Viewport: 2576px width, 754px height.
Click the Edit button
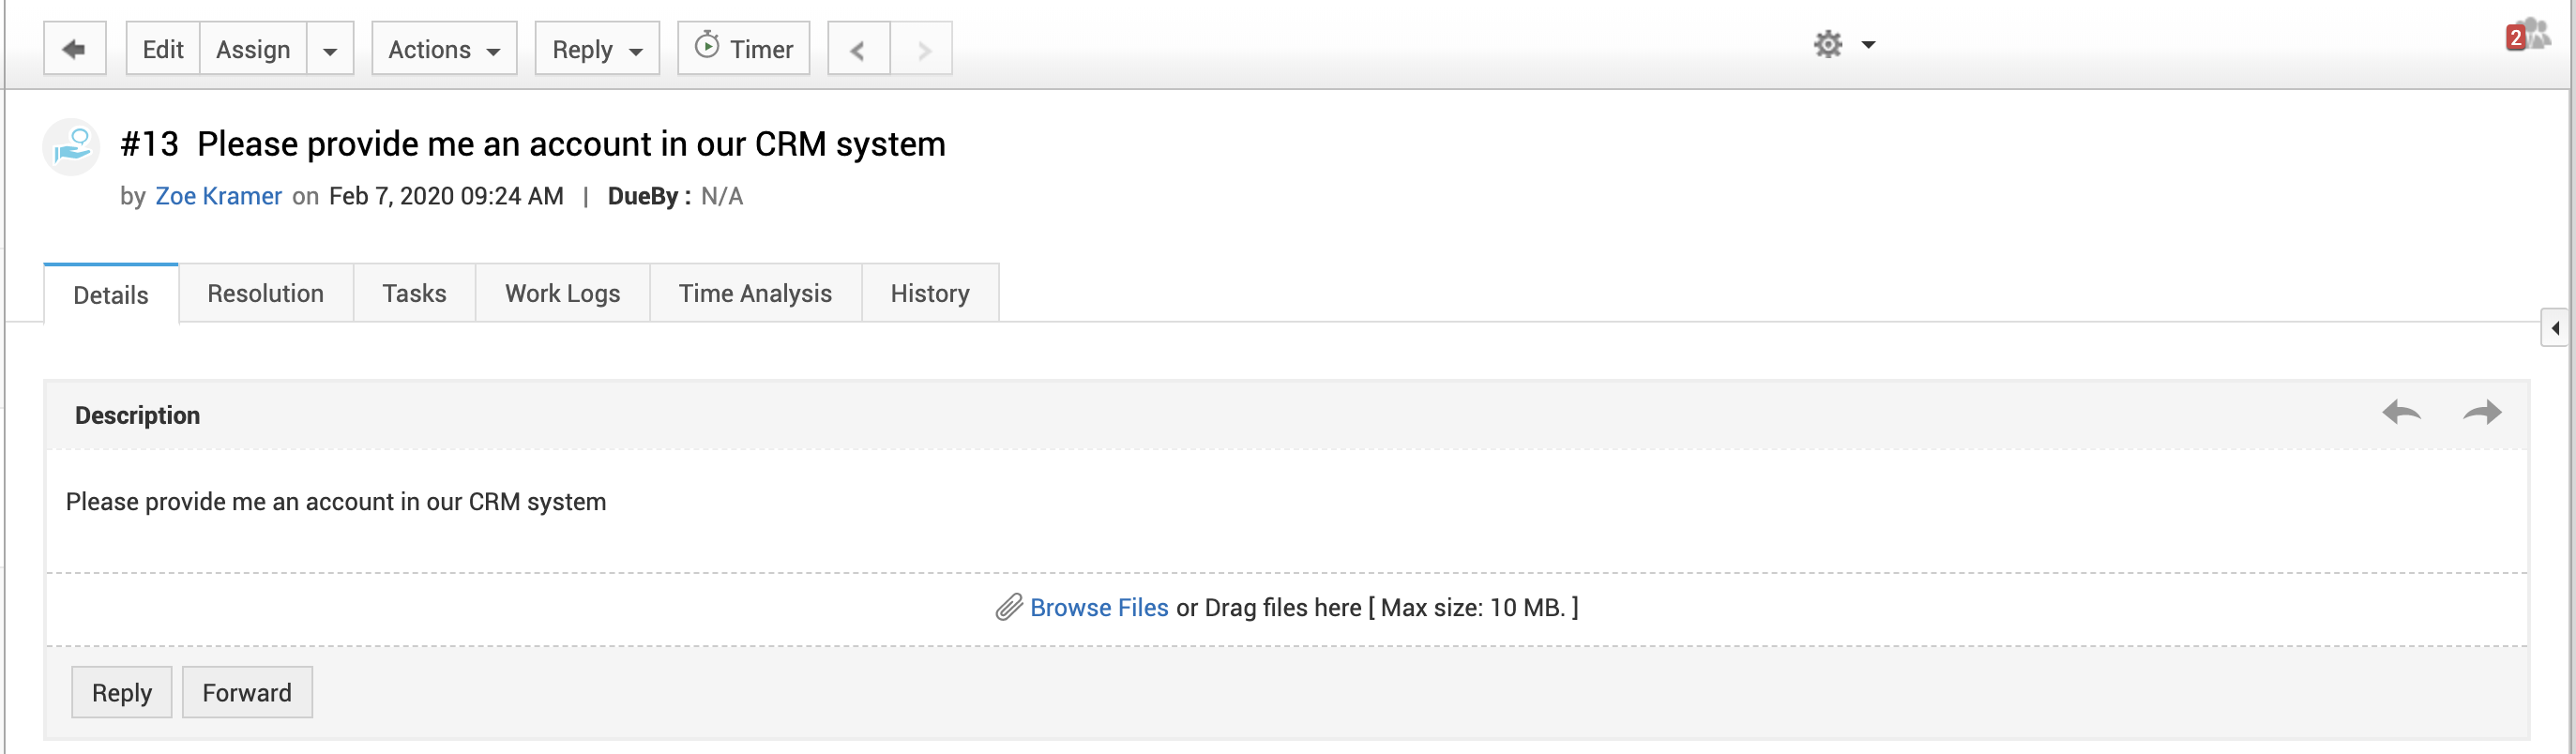click(x=163, y=49)
